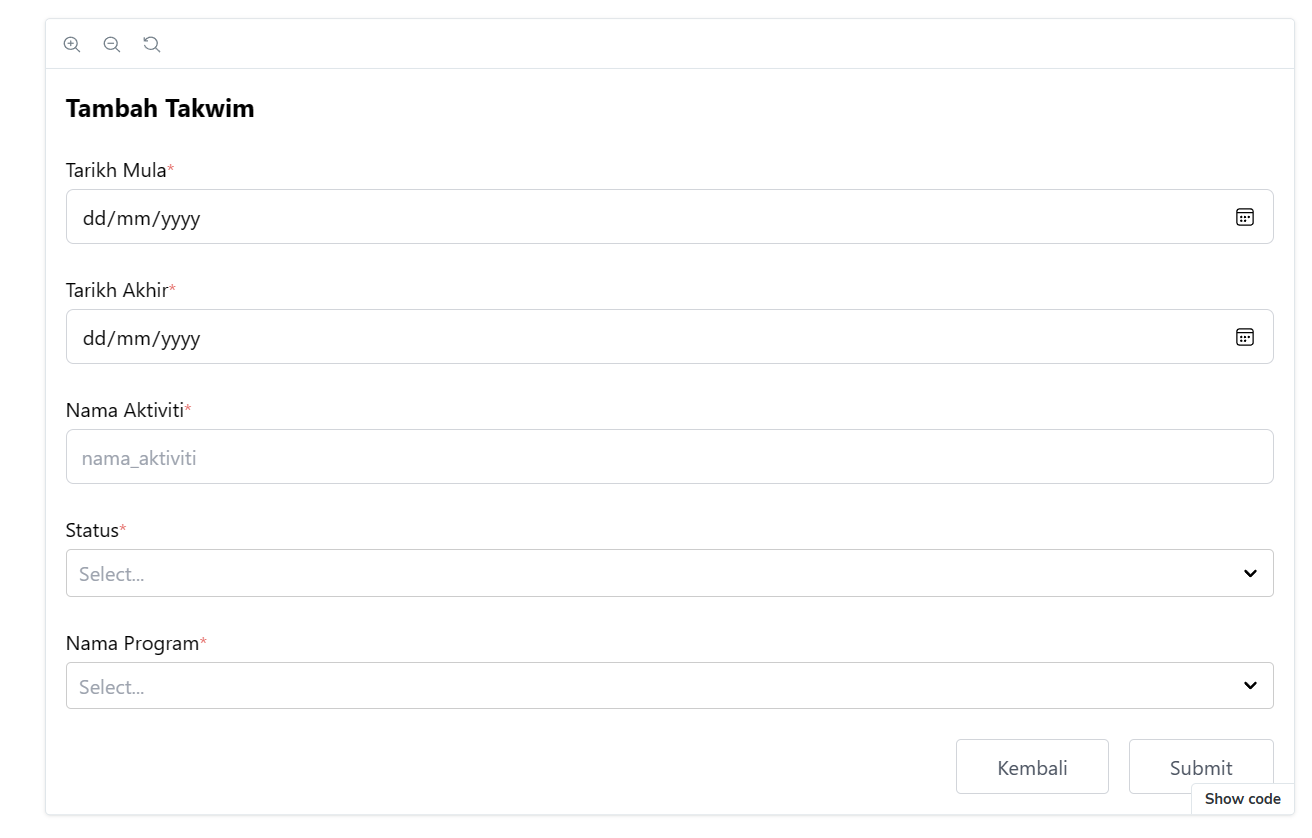Viewport: 1312px width, 838px height.
Task: Focus the Nama Aktiviti text field
Action: tap(669, 457)
